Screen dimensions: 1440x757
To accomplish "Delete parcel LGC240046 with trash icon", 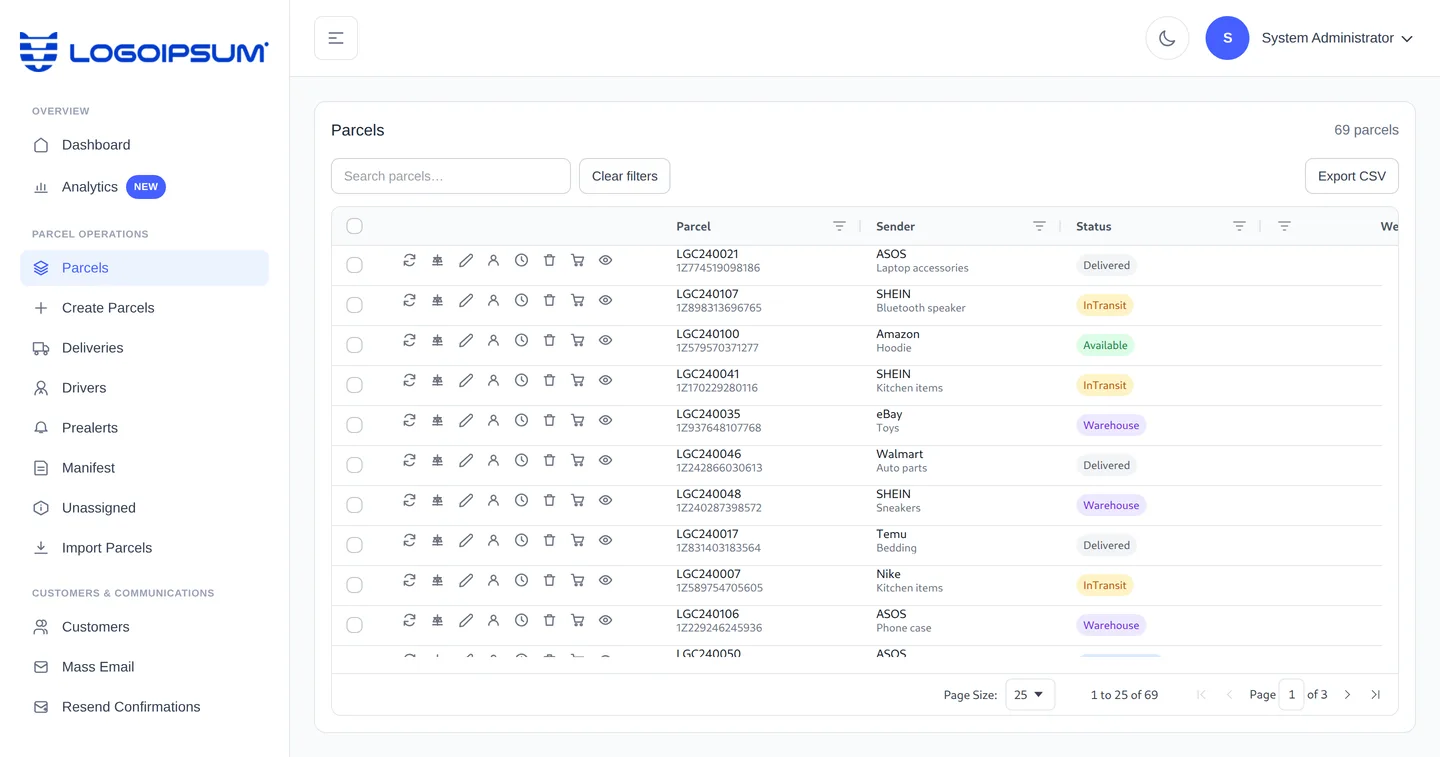I will [549, 460].
